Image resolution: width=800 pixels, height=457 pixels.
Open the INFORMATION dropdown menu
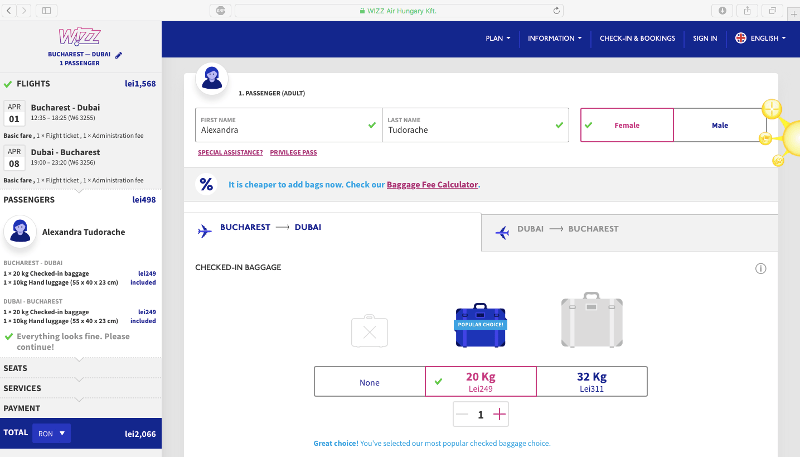[554, 38]
